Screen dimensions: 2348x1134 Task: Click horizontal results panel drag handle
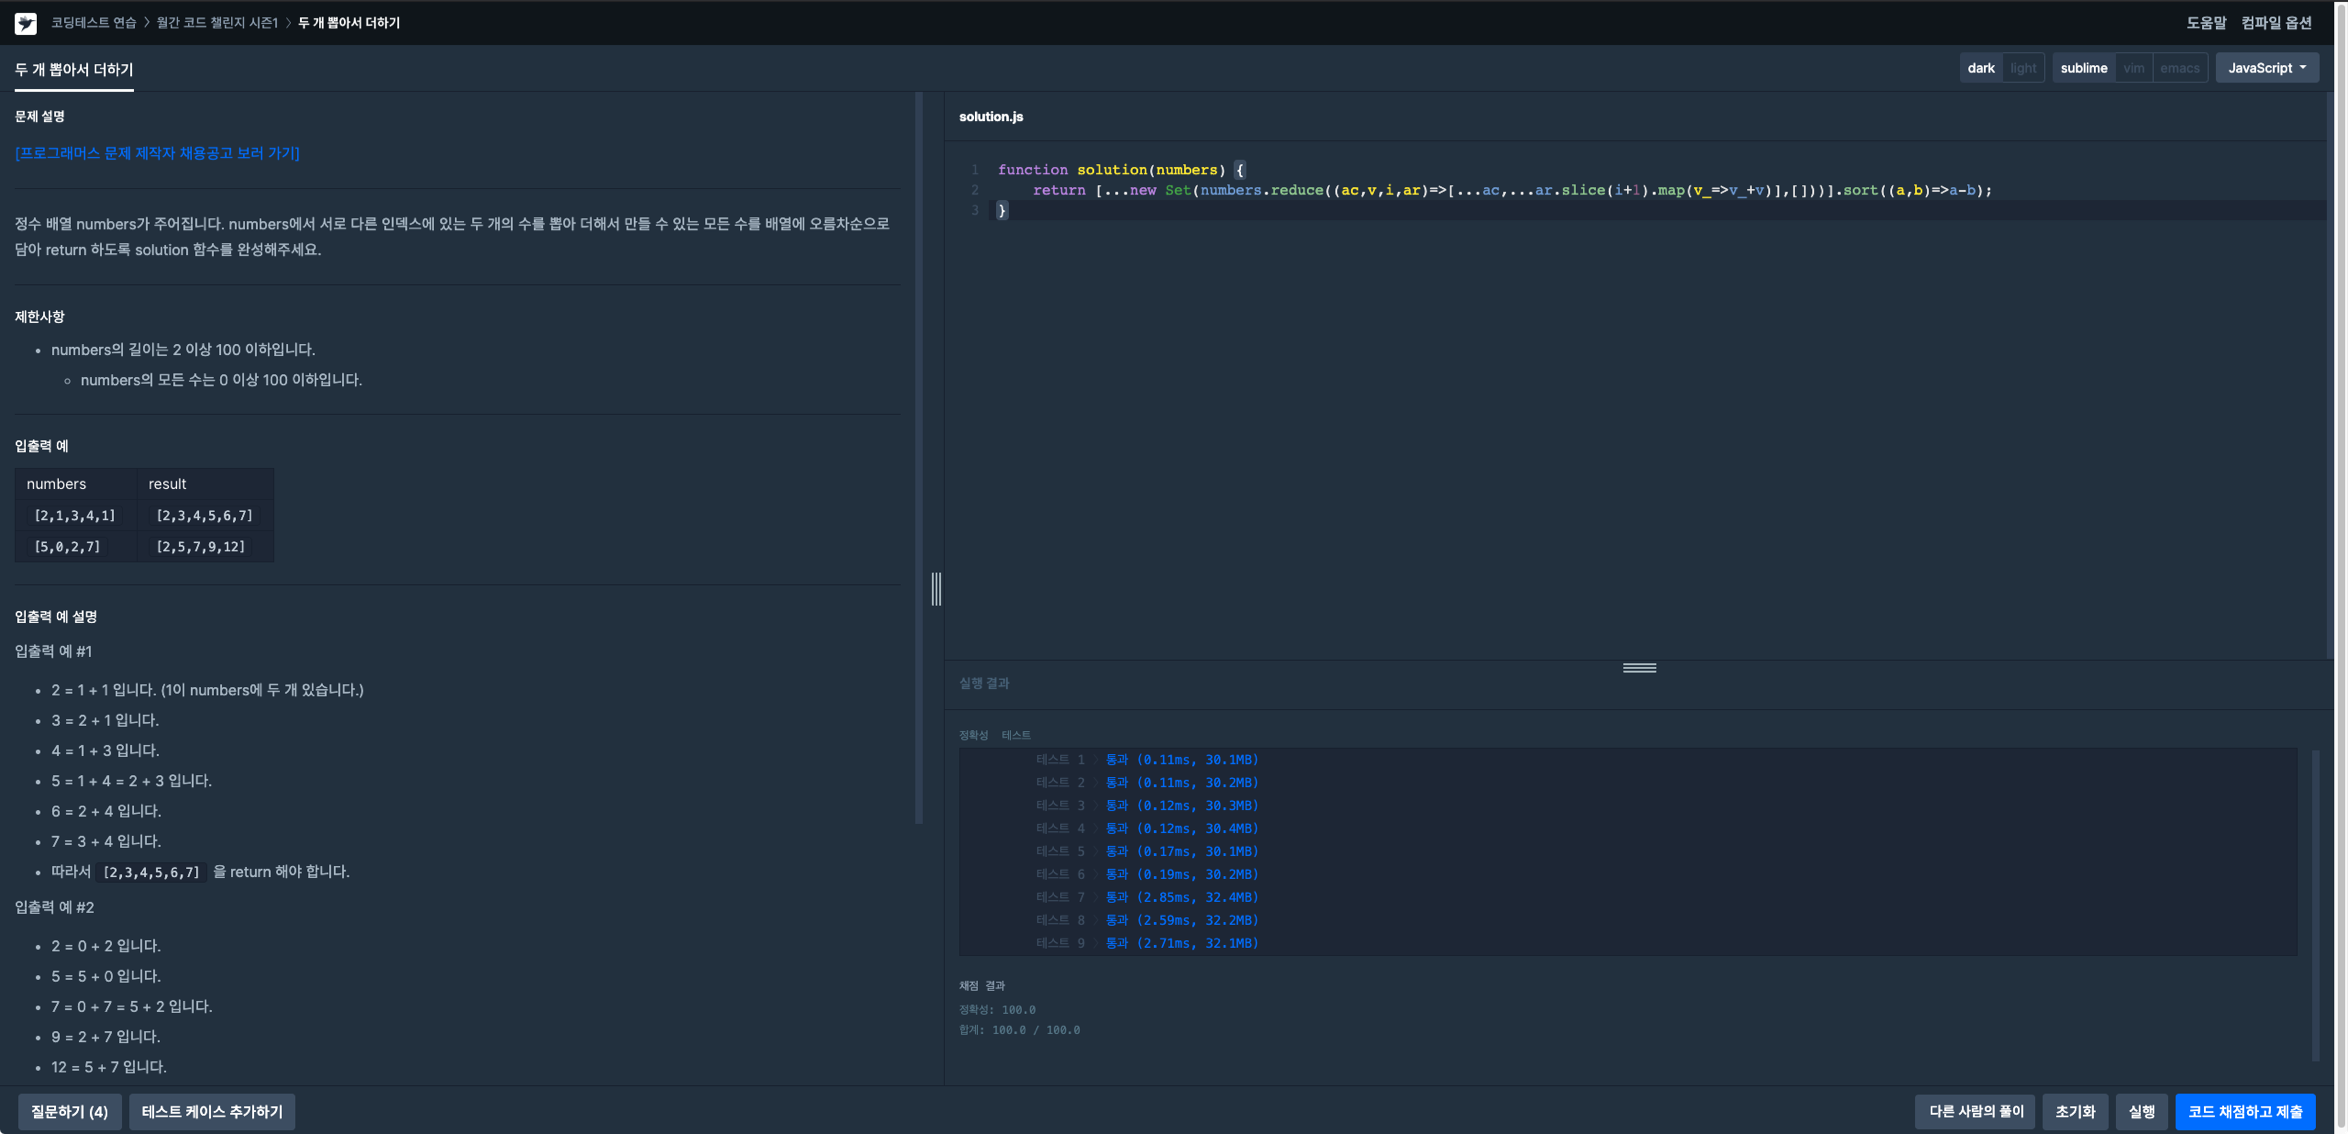[x=1639, y=668]
